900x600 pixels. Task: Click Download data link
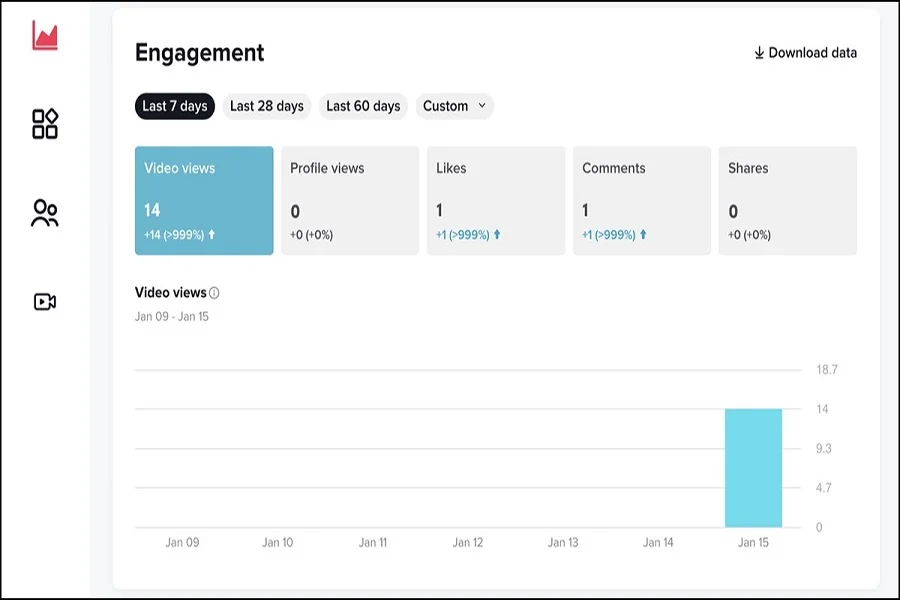pyautogui.click(x=805, y=53)
